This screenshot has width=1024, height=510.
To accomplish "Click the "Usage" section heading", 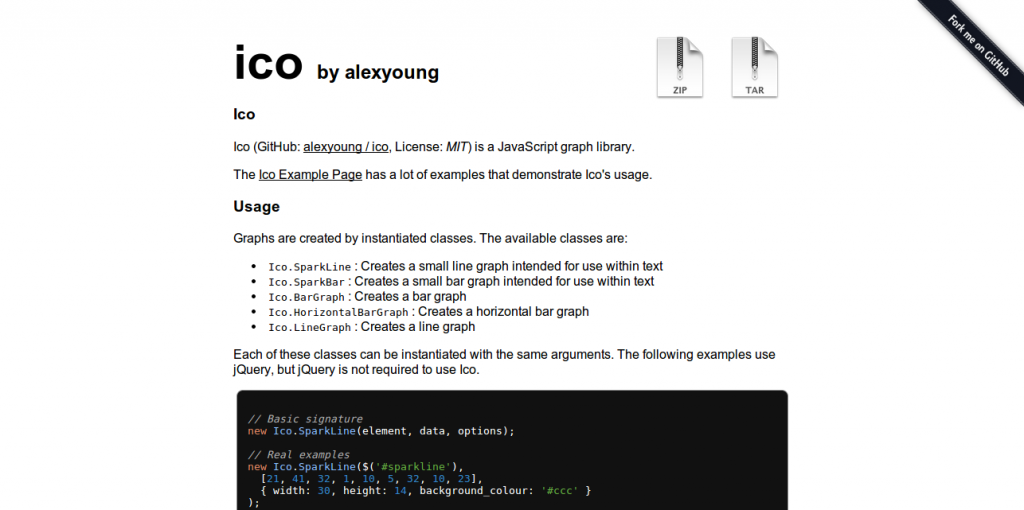I will (x=257, y=207).
